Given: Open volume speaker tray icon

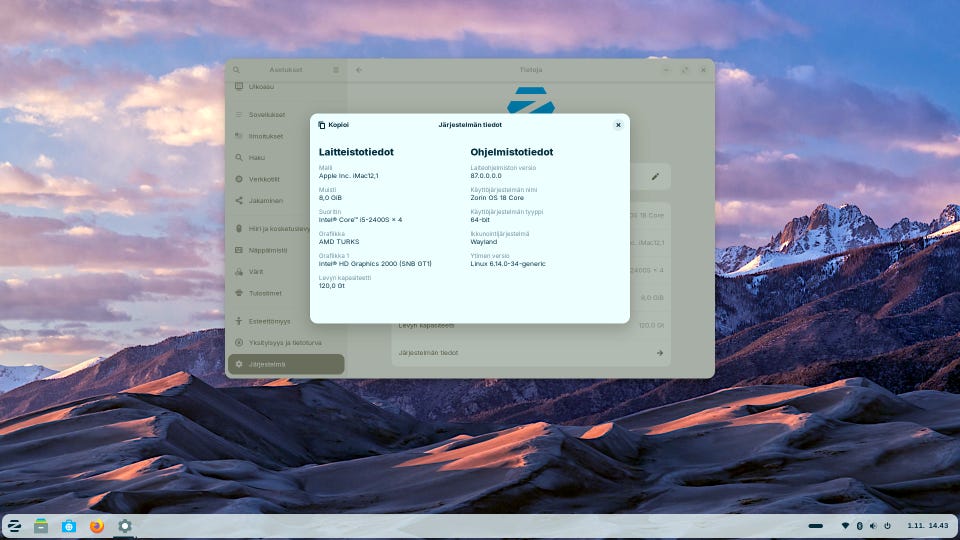Looking at the screenshot, I should click(873, 526).
